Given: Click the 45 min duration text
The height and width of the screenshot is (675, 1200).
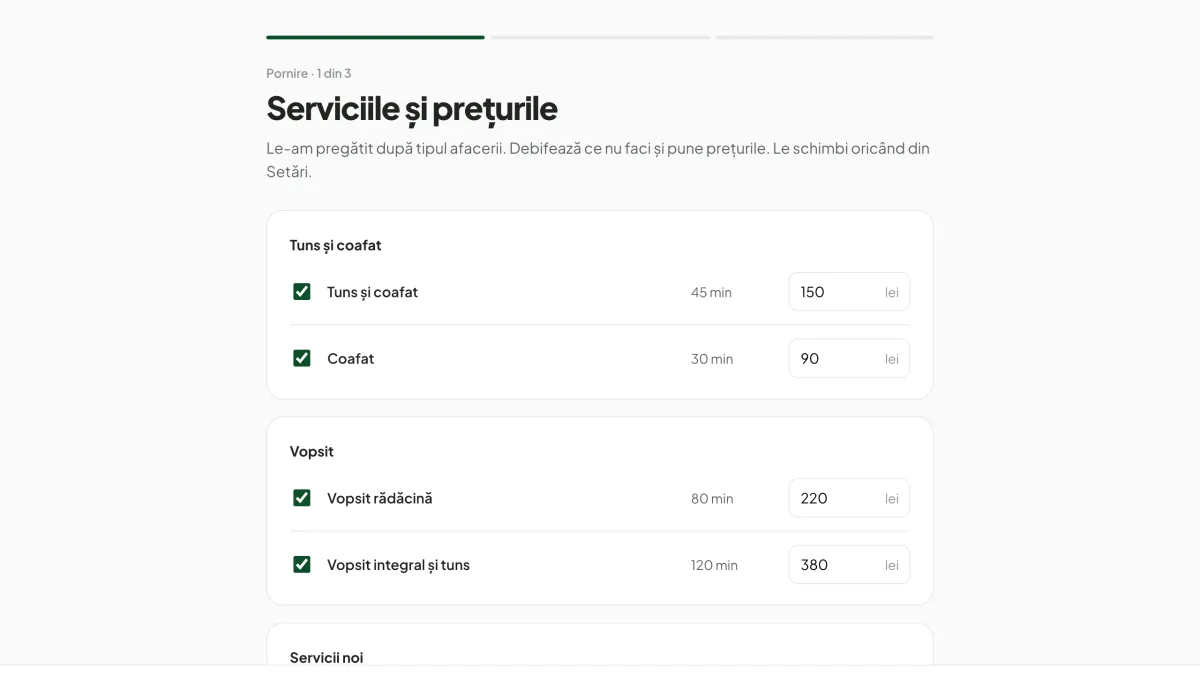Looking at the screenshot, I should pyautogui.click(x=711, y=292).
